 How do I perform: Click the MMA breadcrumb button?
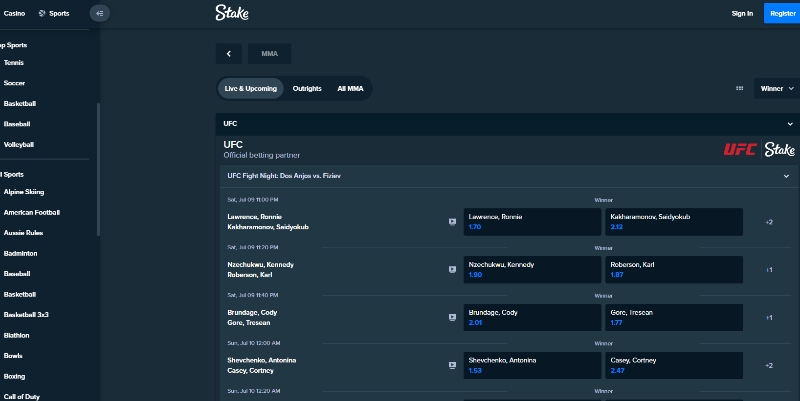click(x=269, y=54)
